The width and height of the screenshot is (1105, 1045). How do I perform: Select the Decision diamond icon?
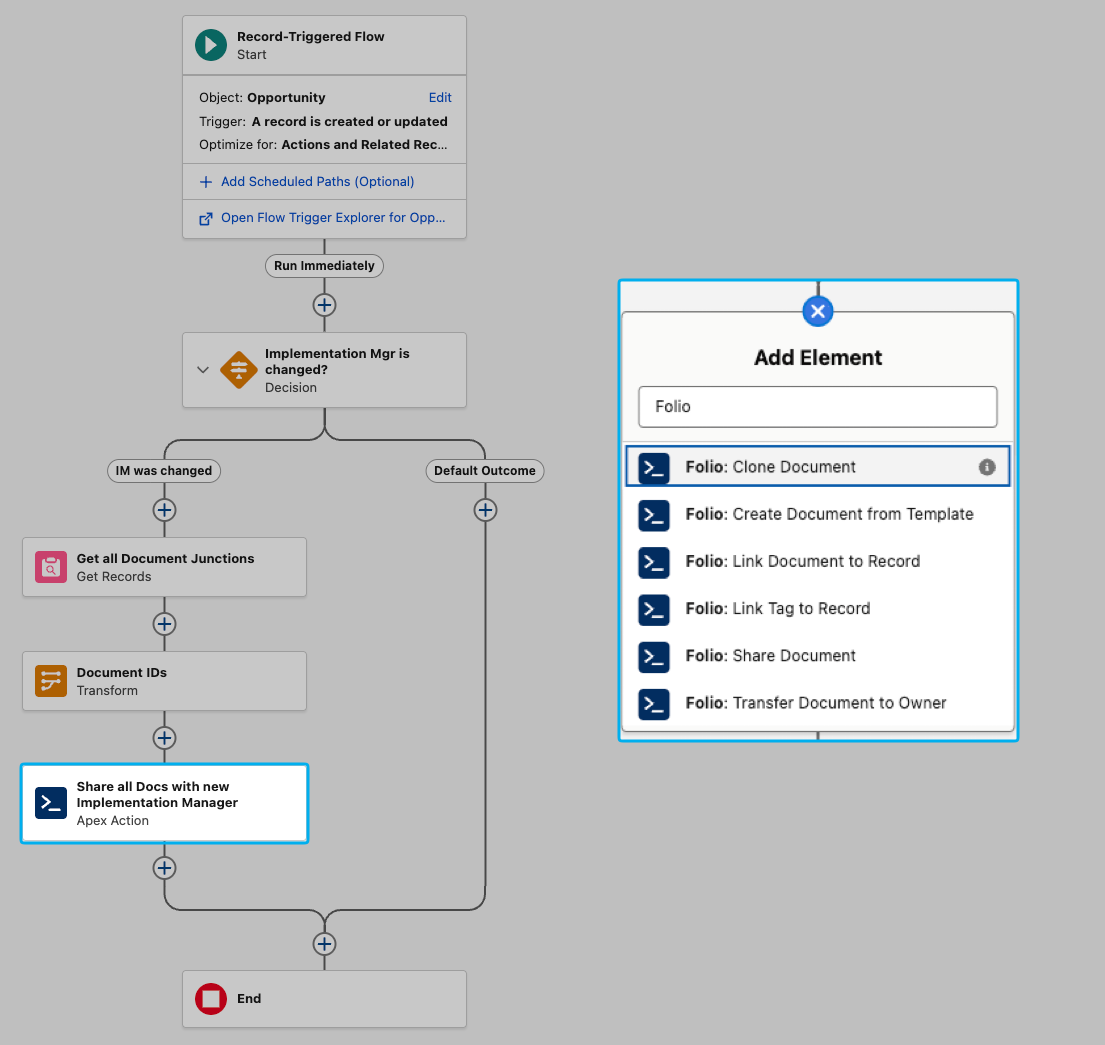pos(239,370)
